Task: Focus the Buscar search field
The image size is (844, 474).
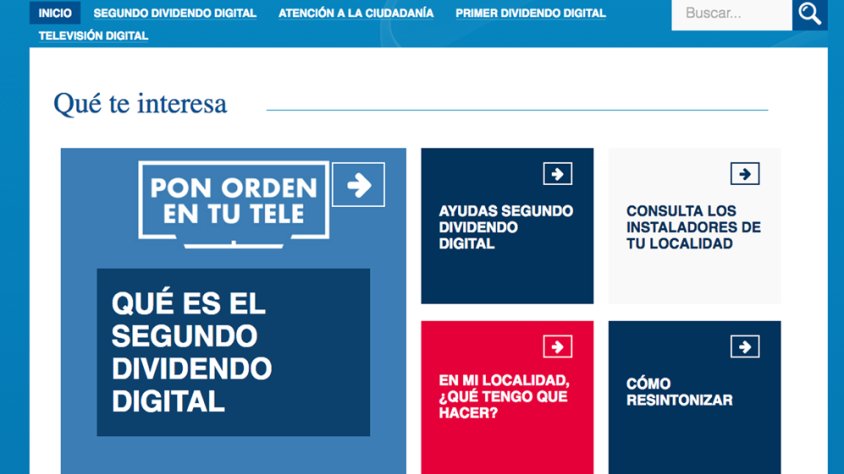Action: (732, 14)
